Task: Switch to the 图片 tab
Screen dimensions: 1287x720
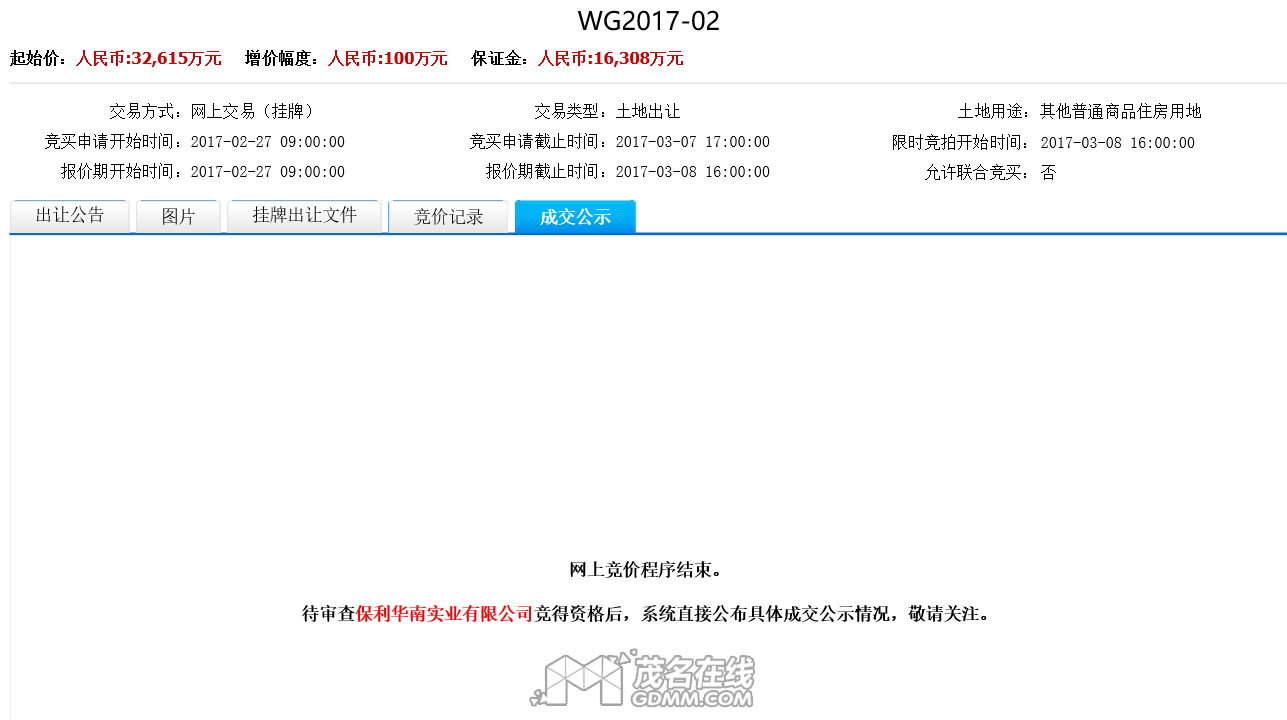Action: click(x=178, y=216)
